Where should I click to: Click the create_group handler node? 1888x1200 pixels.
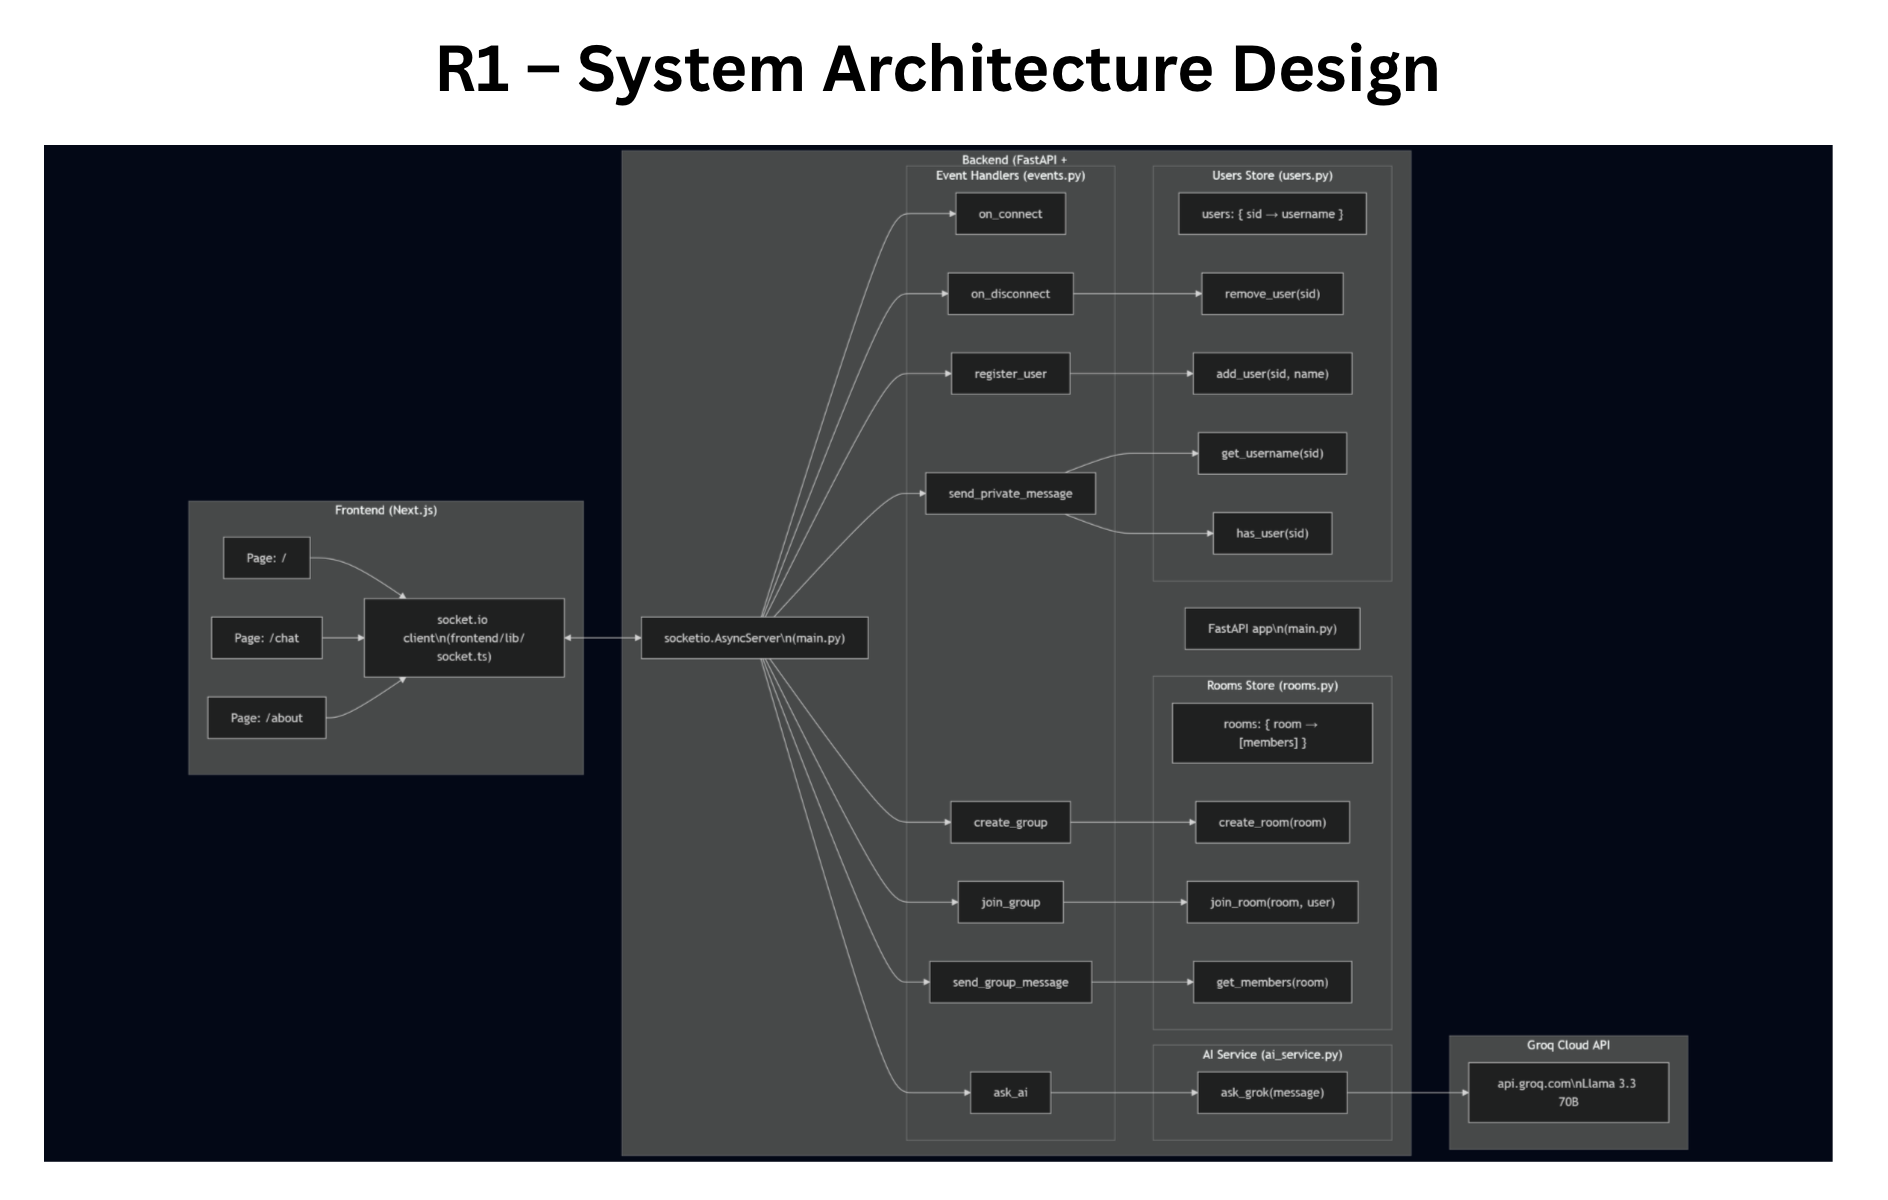pos(1010,823)
